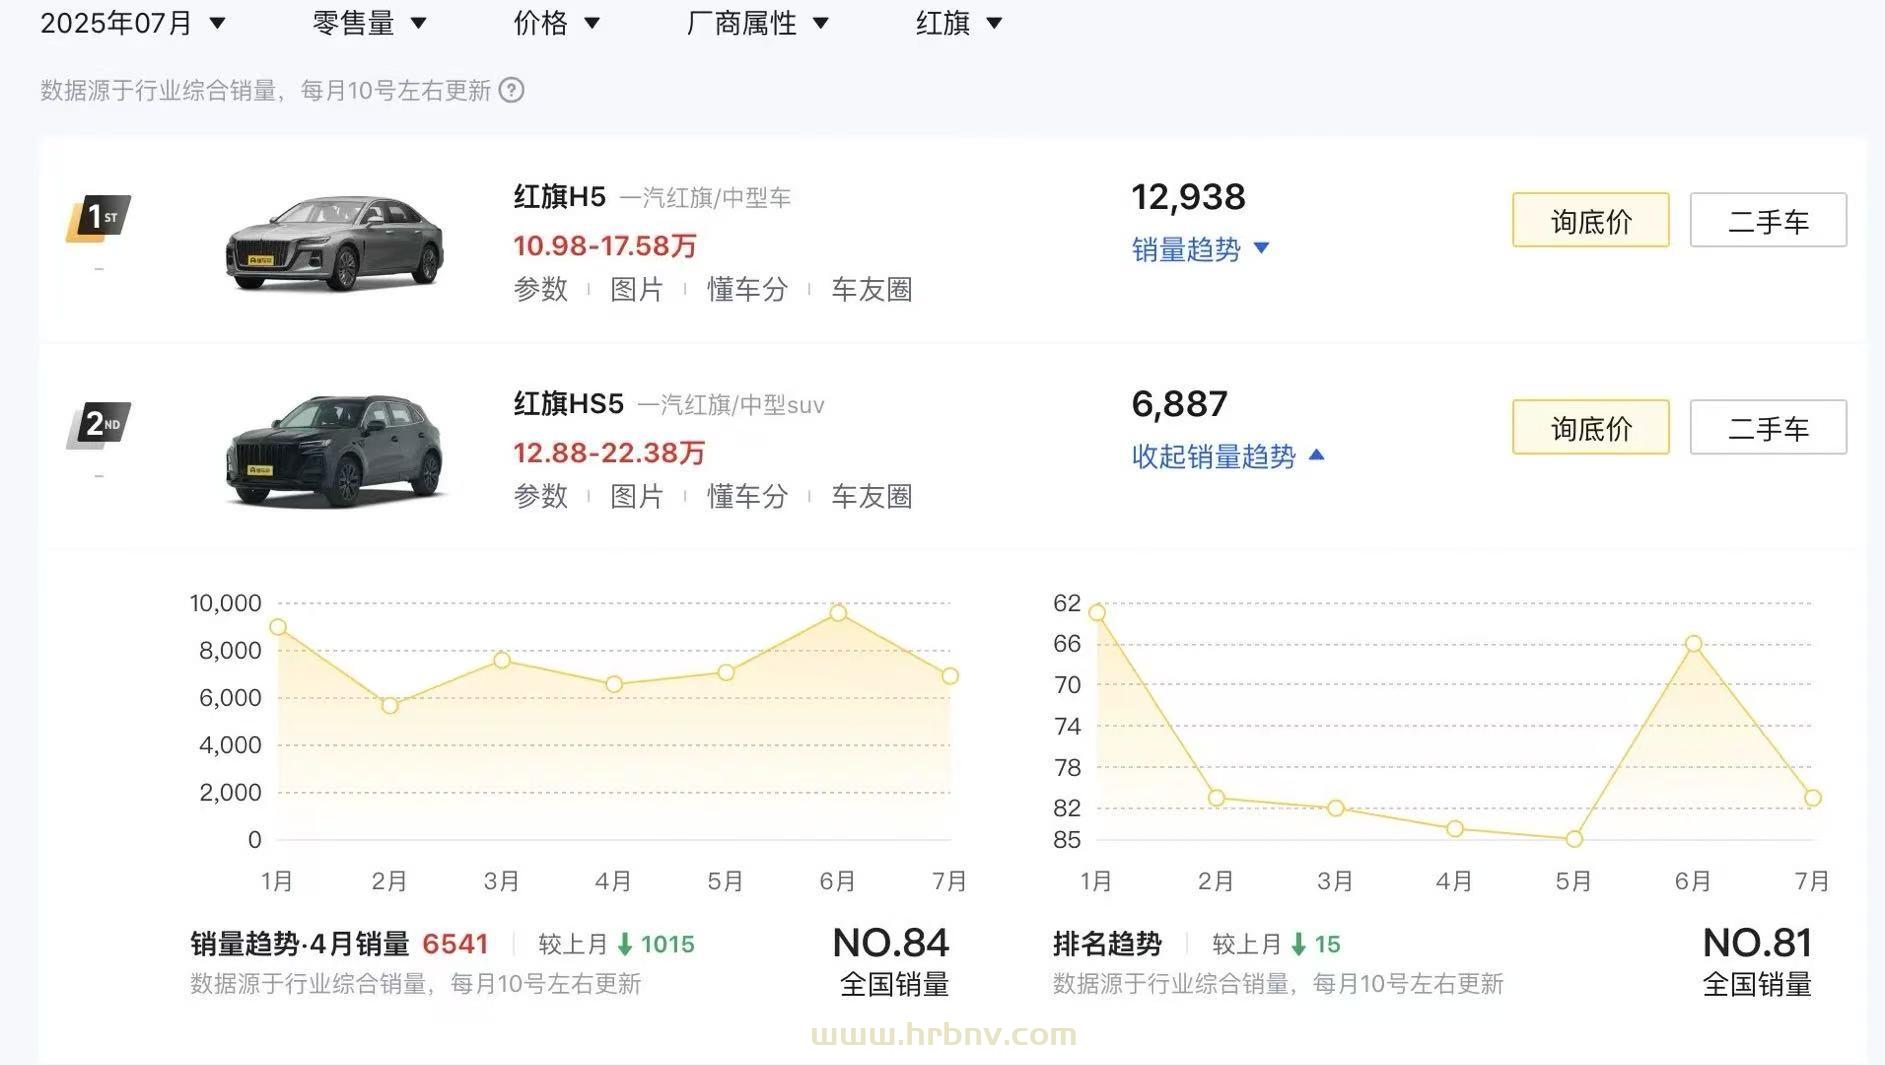
Task: Open the 零售量 filter dropdown
Action: pos(369,23)
